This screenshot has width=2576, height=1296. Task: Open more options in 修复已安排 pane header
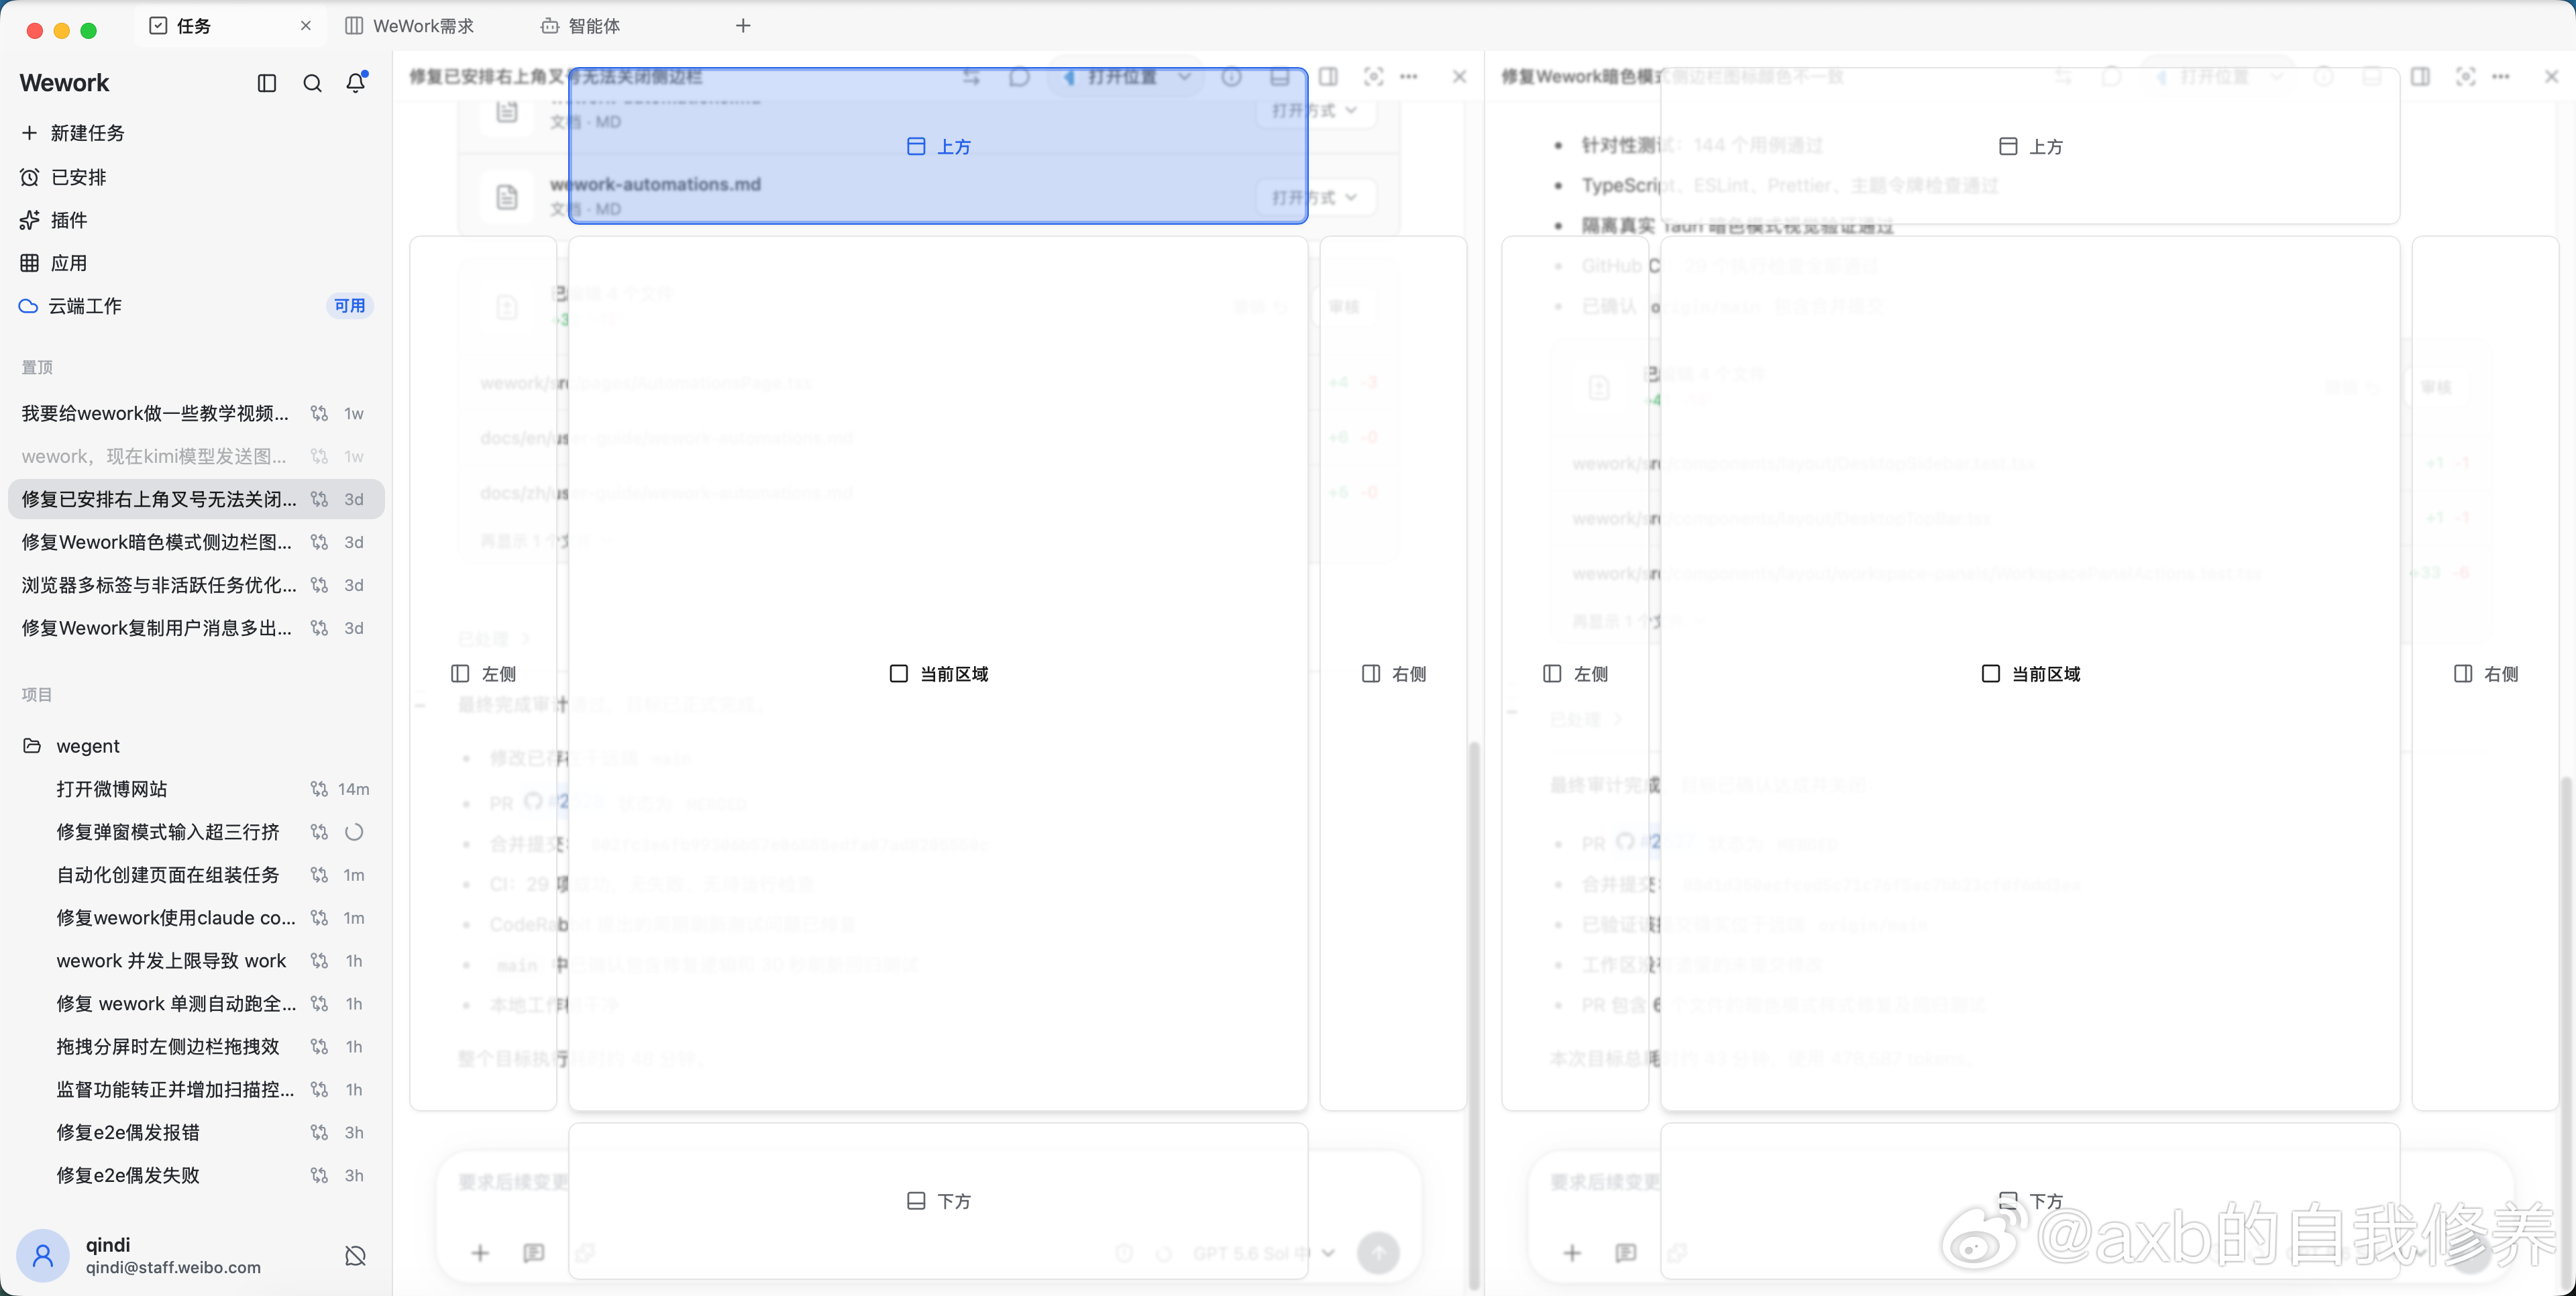click(1409, 77)
